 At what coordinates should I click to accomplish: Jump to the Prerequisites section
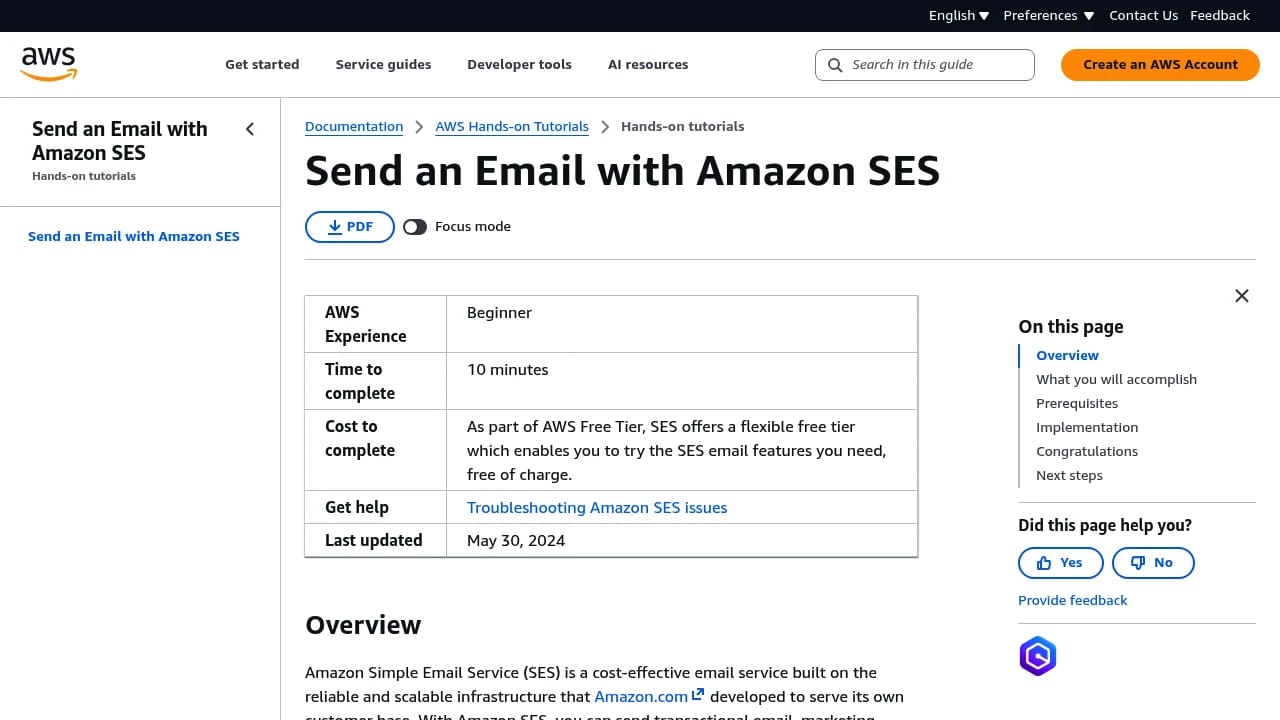1077,403
